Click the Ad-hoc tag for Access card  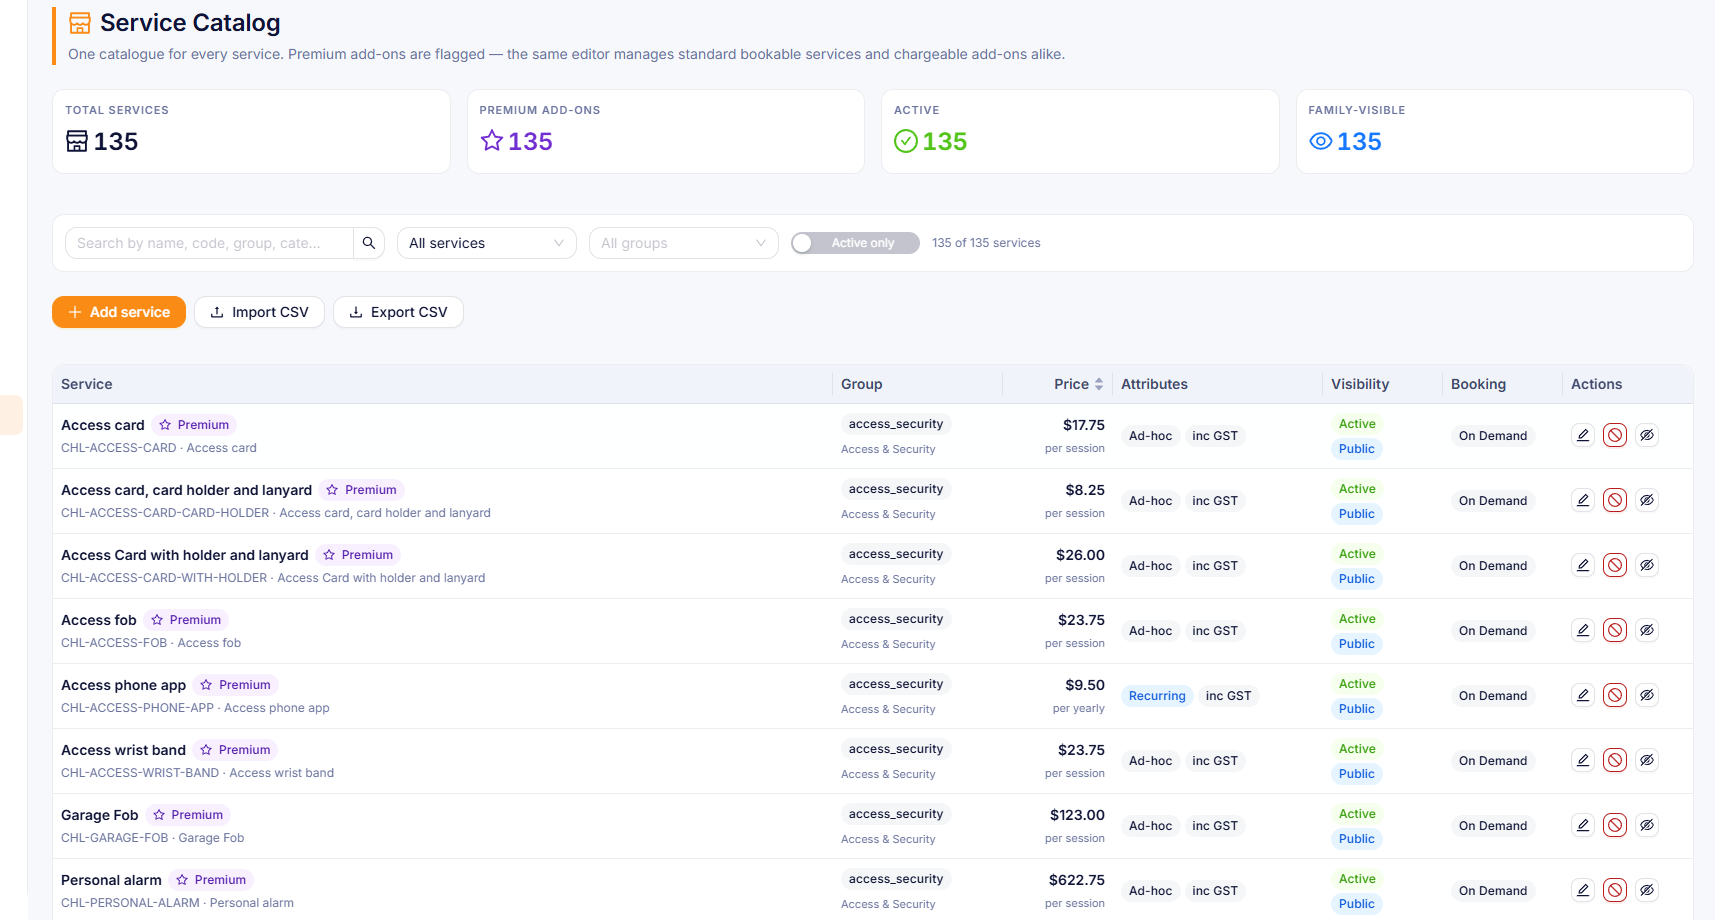coord(1151,436)
